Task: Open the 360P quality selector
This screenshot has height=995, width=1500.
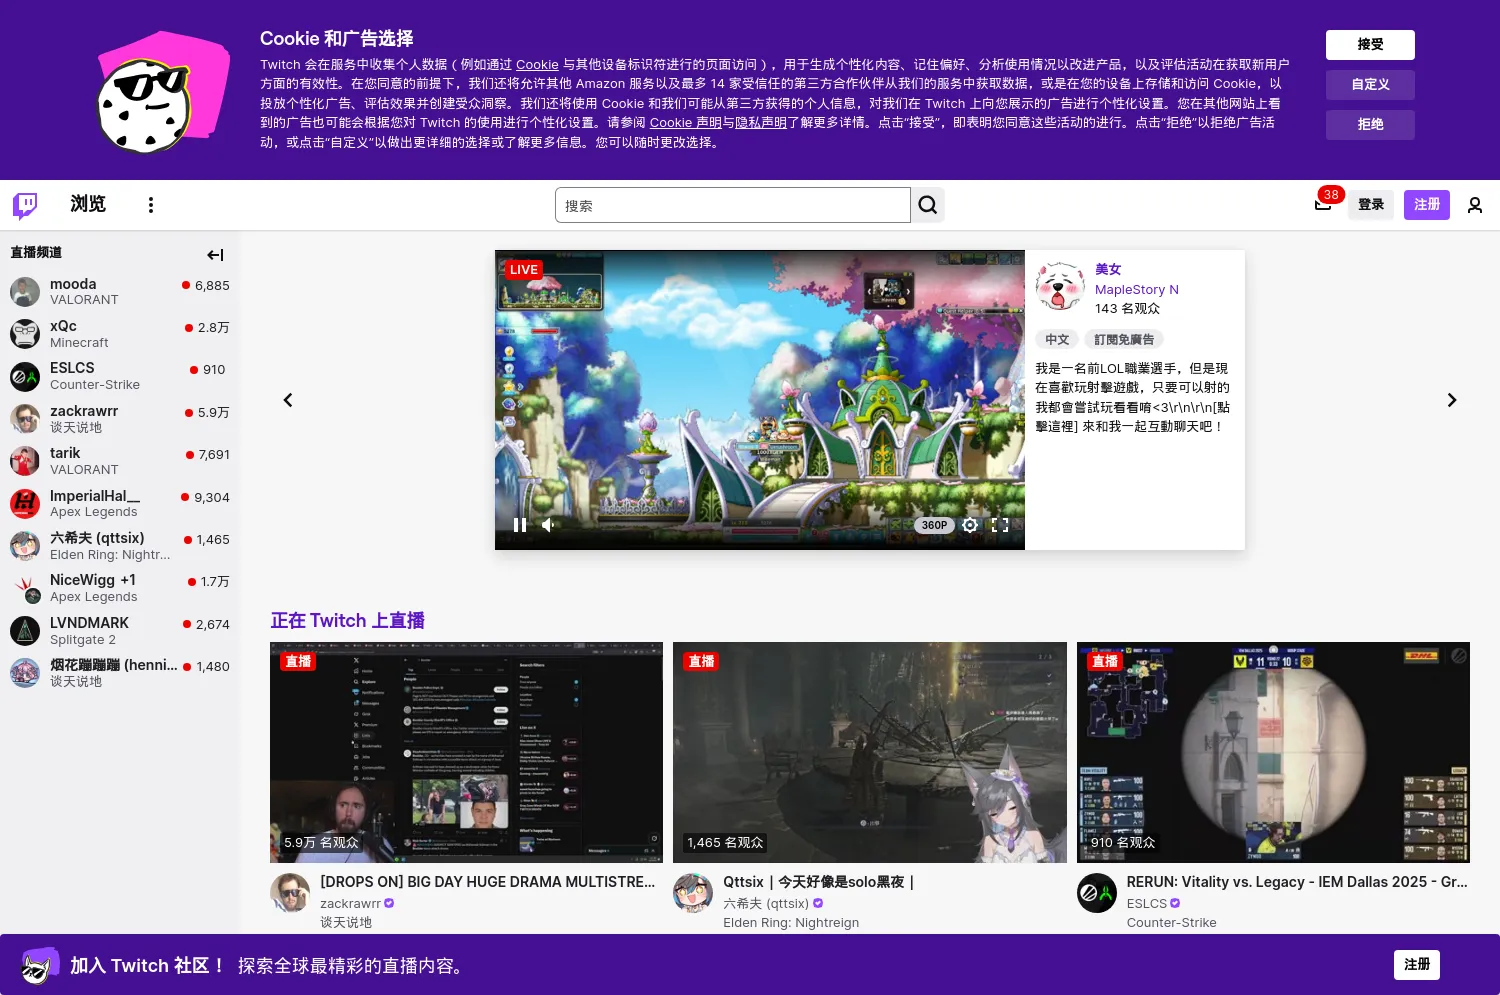Action: [934, 524]
